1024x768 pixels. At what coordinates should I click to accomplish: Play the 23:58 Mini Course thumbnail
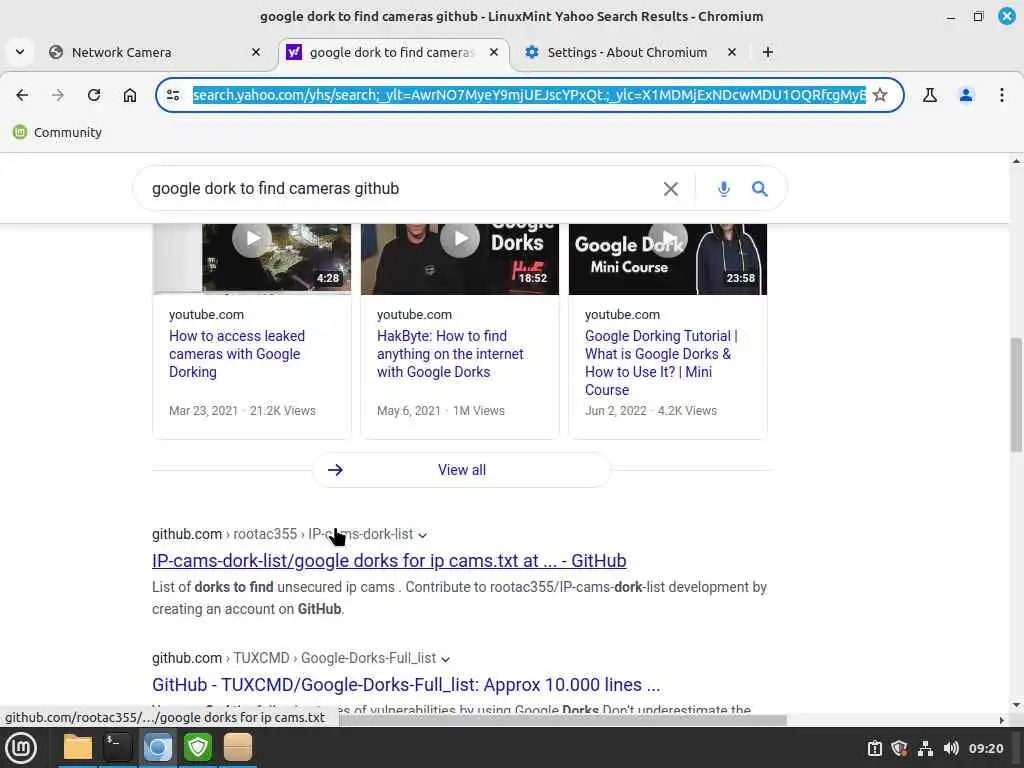click(x=667, y=258)
